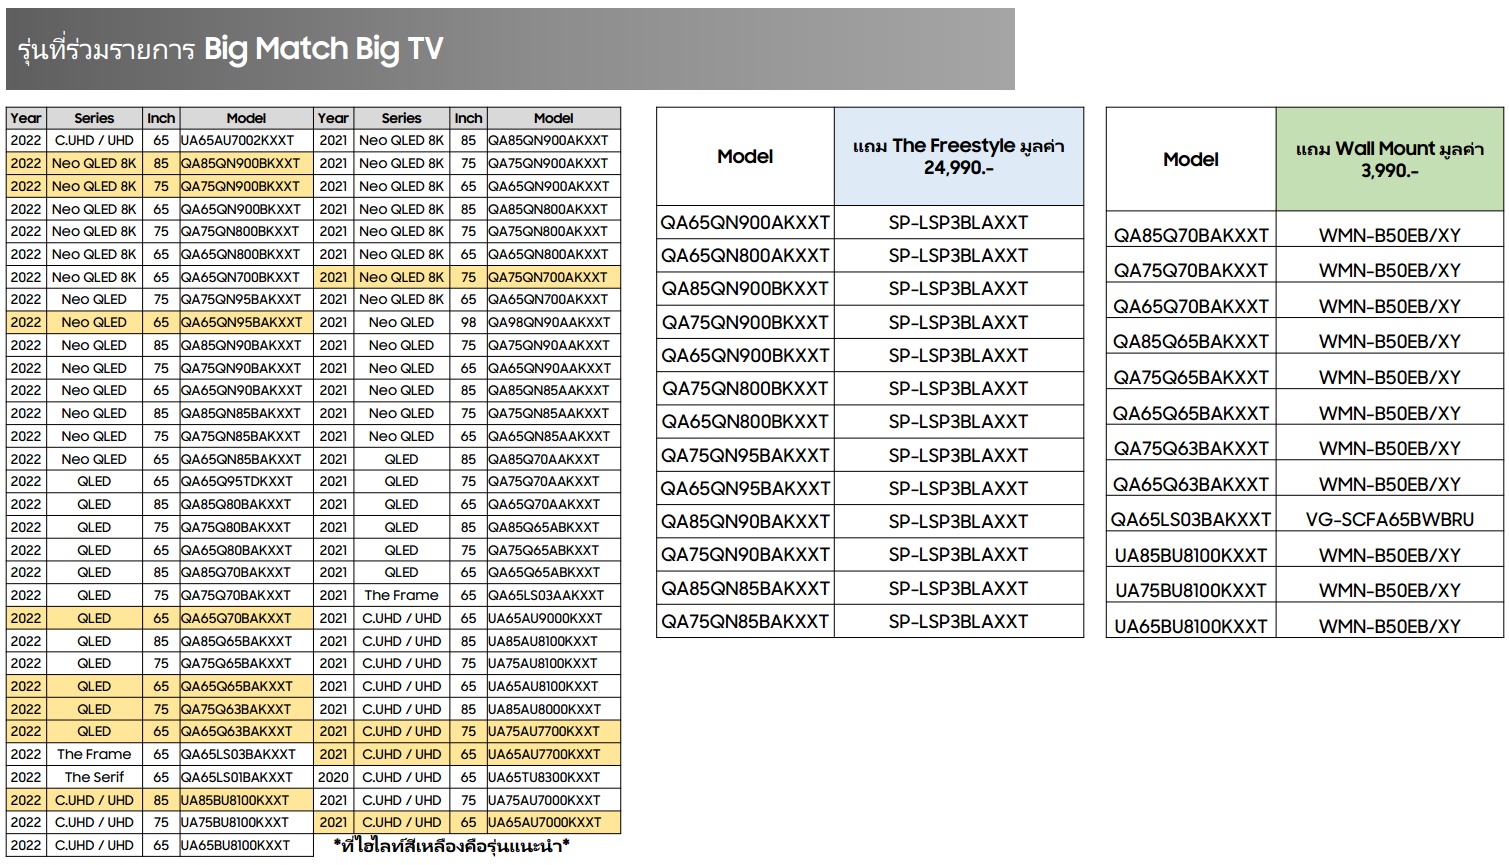
Task: Click QA65LS03BAKXXT in Wall Mount table
Action: (1191, 519)
